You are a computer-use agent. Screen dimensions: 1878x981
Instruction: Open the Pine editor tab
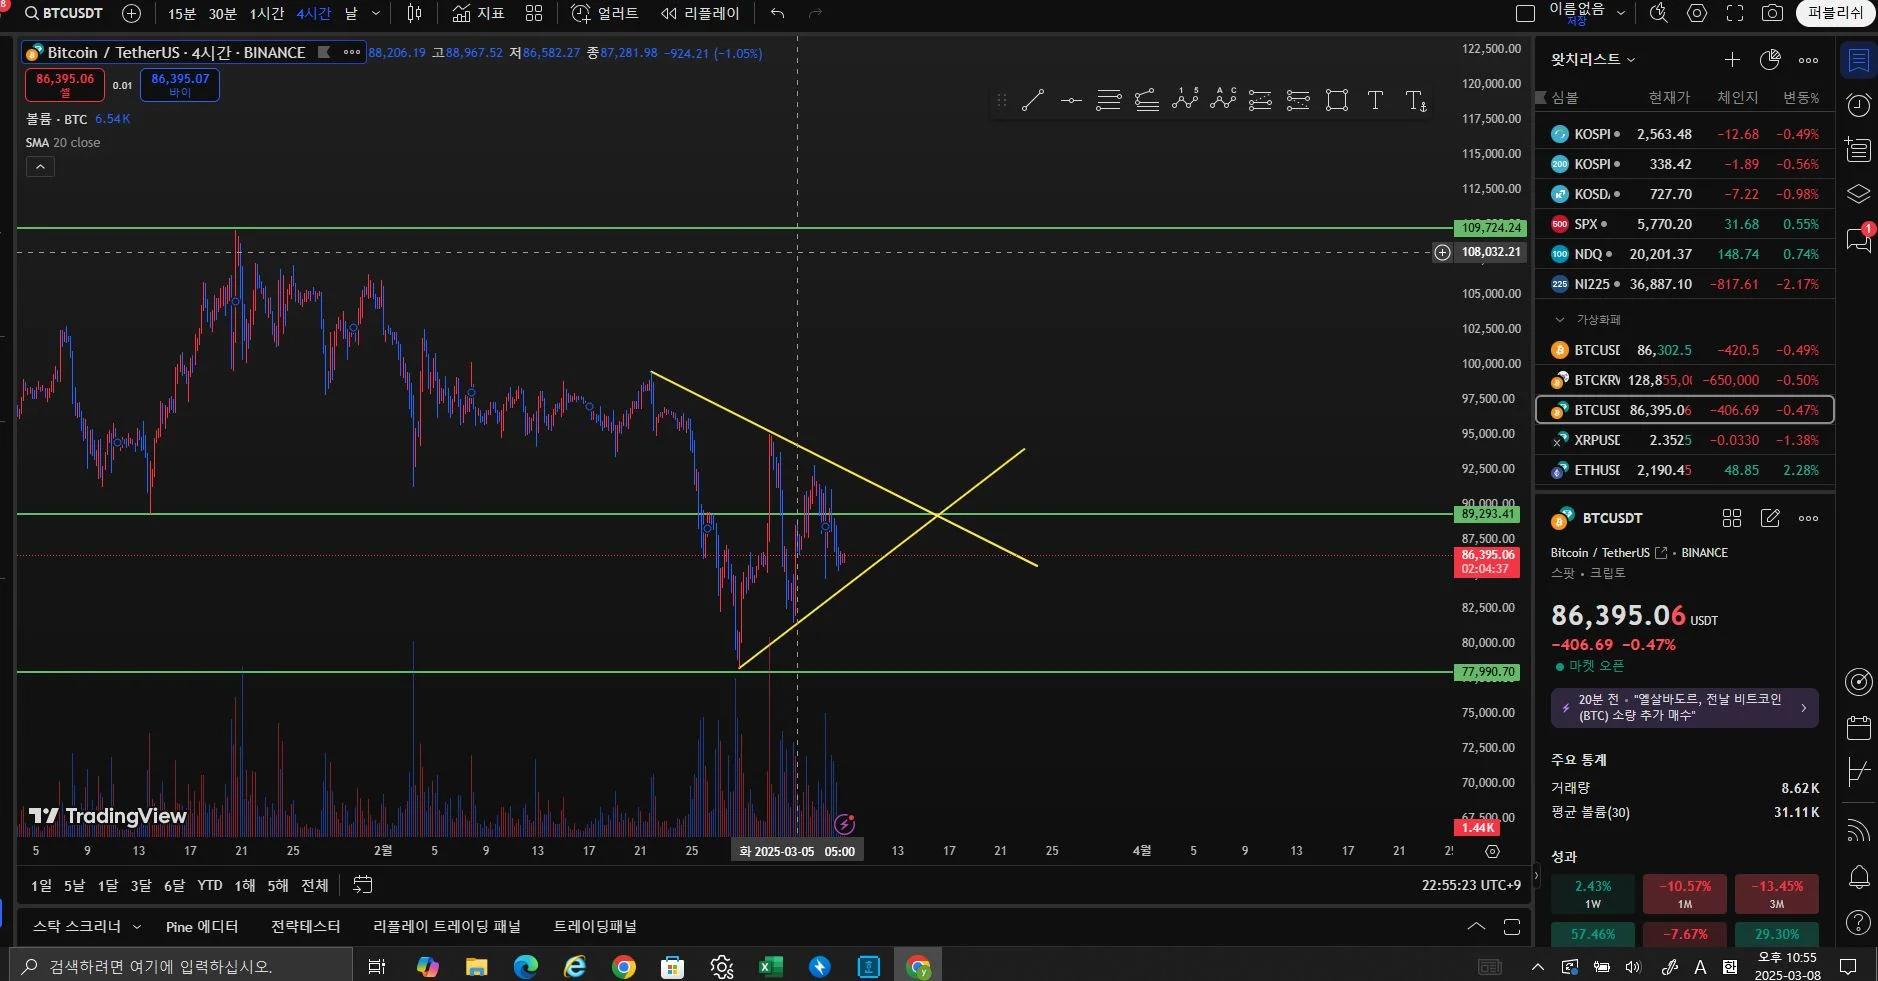pos(202,926)
